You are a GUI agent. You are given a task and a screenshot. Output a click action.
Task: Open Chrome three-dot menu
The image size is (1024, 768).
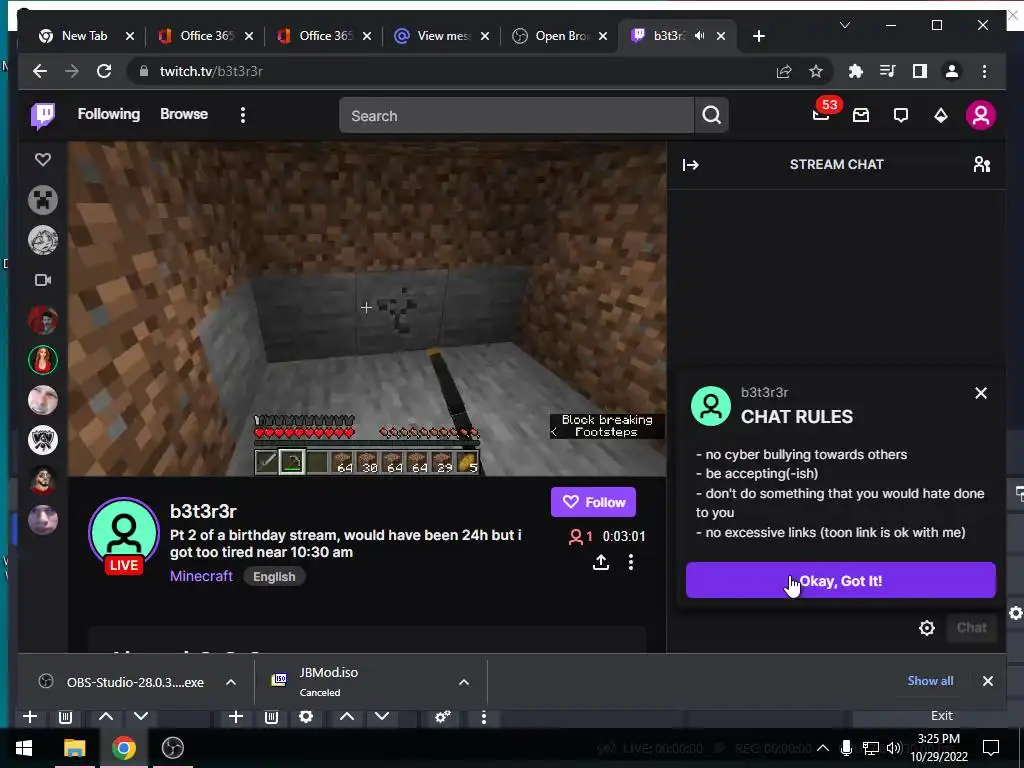[985, 71]
